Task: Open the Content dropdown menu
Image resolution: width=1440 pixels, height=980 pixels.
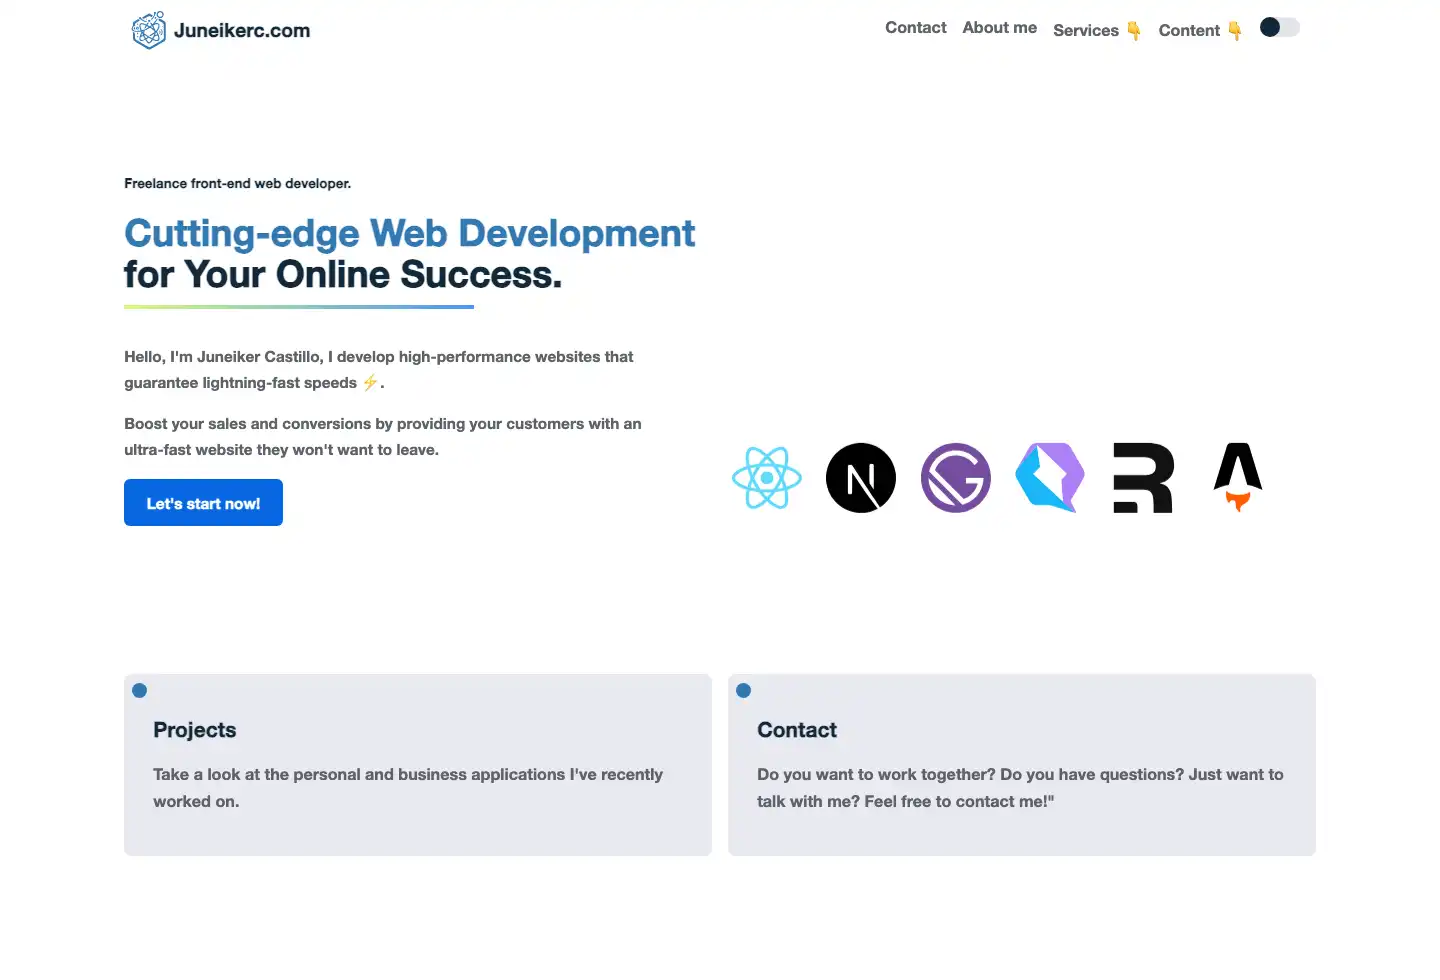Action: point(1199,30)
